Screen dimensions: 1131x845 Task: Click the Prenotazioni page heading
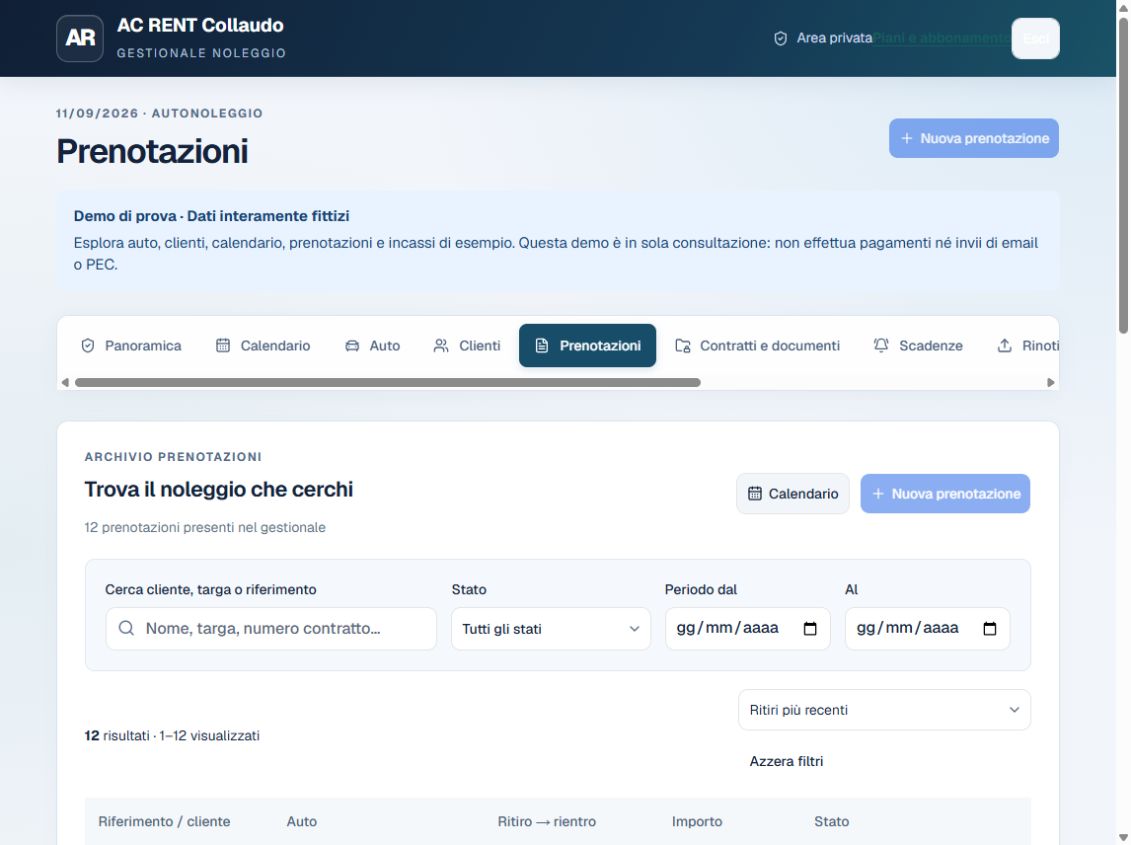[152, 152]
